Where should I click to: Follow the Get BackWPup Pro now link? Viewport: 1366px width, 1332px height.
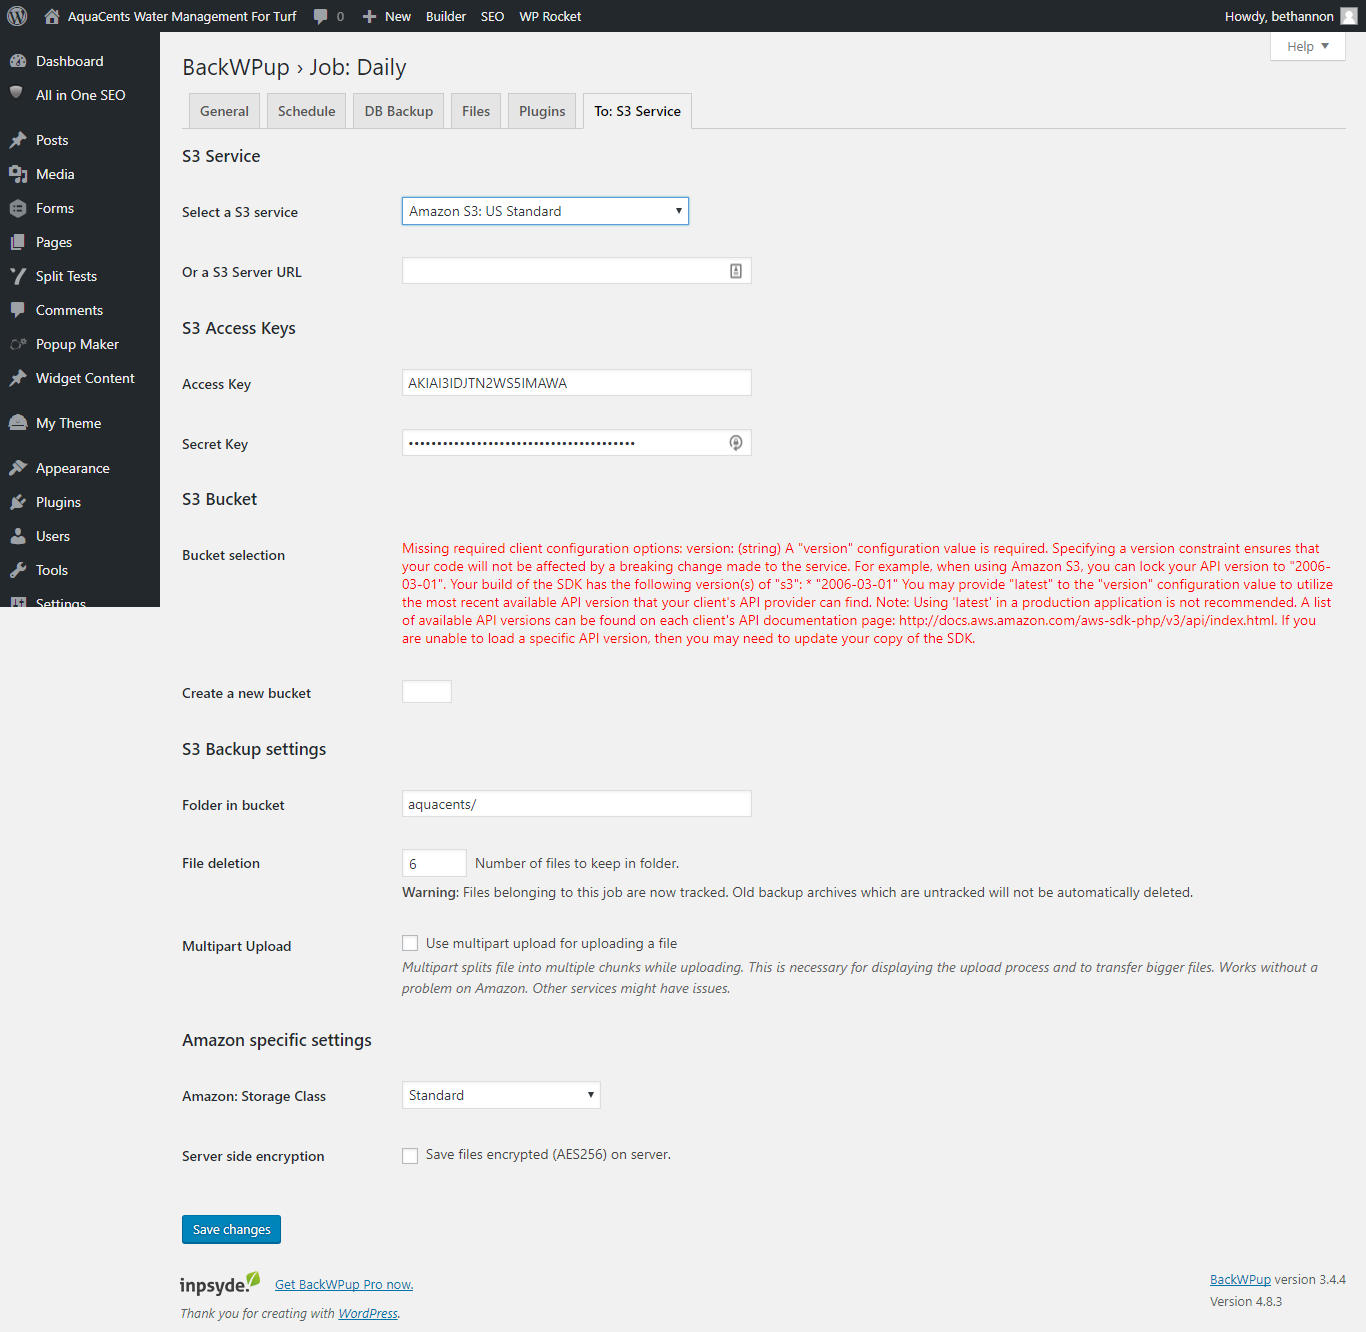point(344,1285)
